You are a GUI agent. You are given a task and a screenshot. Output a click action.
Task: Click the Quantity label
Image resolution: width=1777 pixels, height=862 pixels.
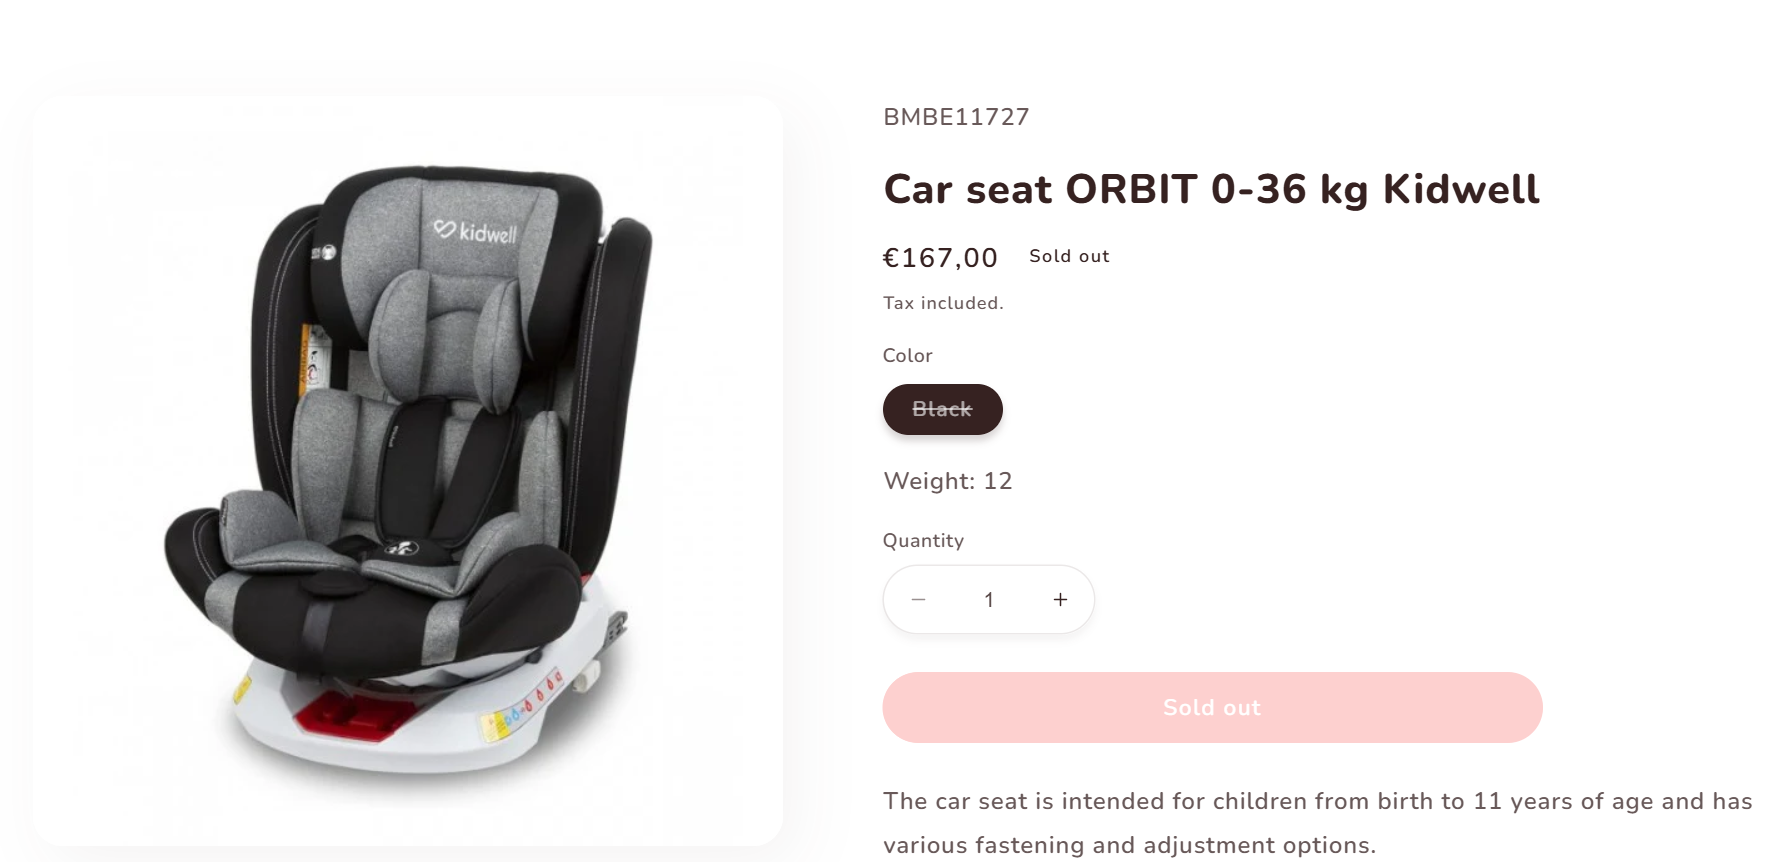(x=923, y=541)
